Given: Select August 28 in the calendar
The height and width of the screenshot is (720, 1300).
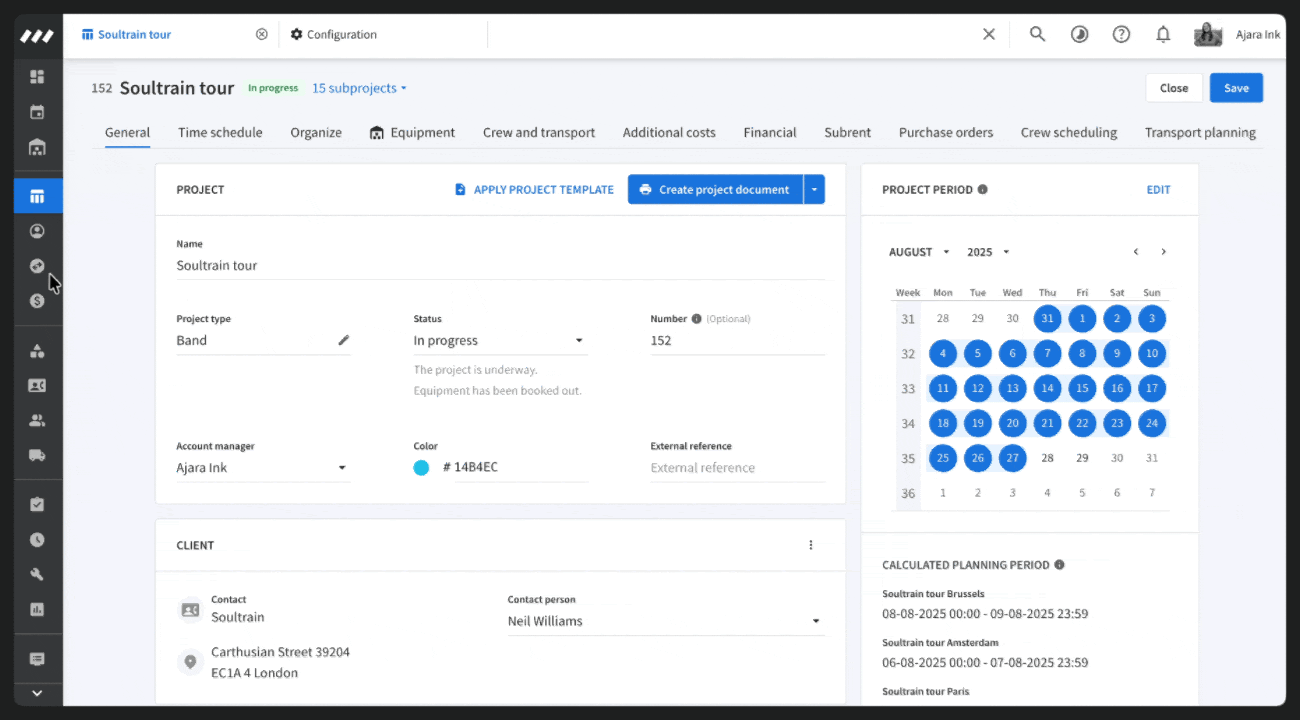Looking at the screenshot, I should [1047, 458].
